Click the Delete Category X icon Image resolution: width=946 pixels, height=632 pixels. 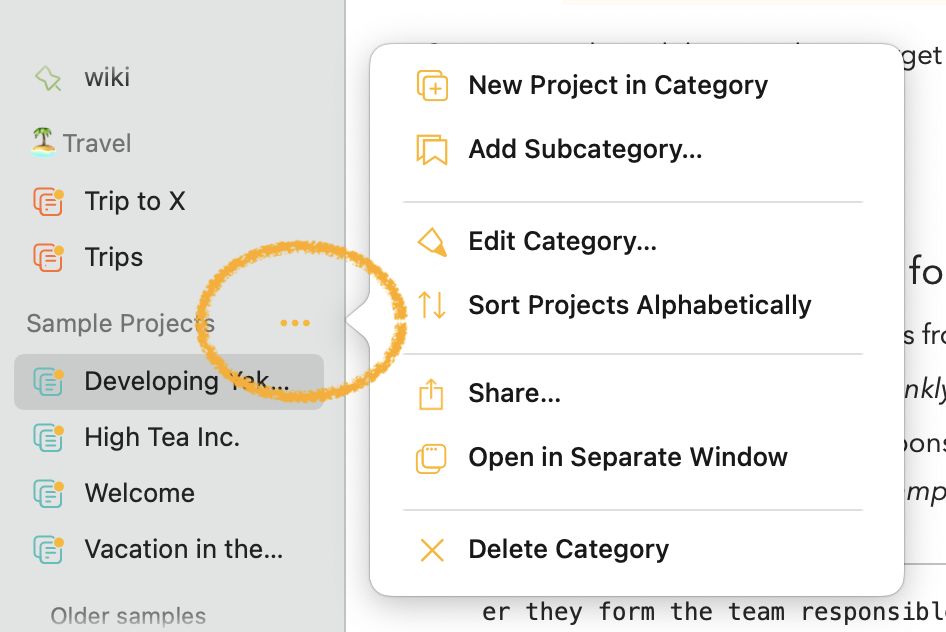(432, 550)
